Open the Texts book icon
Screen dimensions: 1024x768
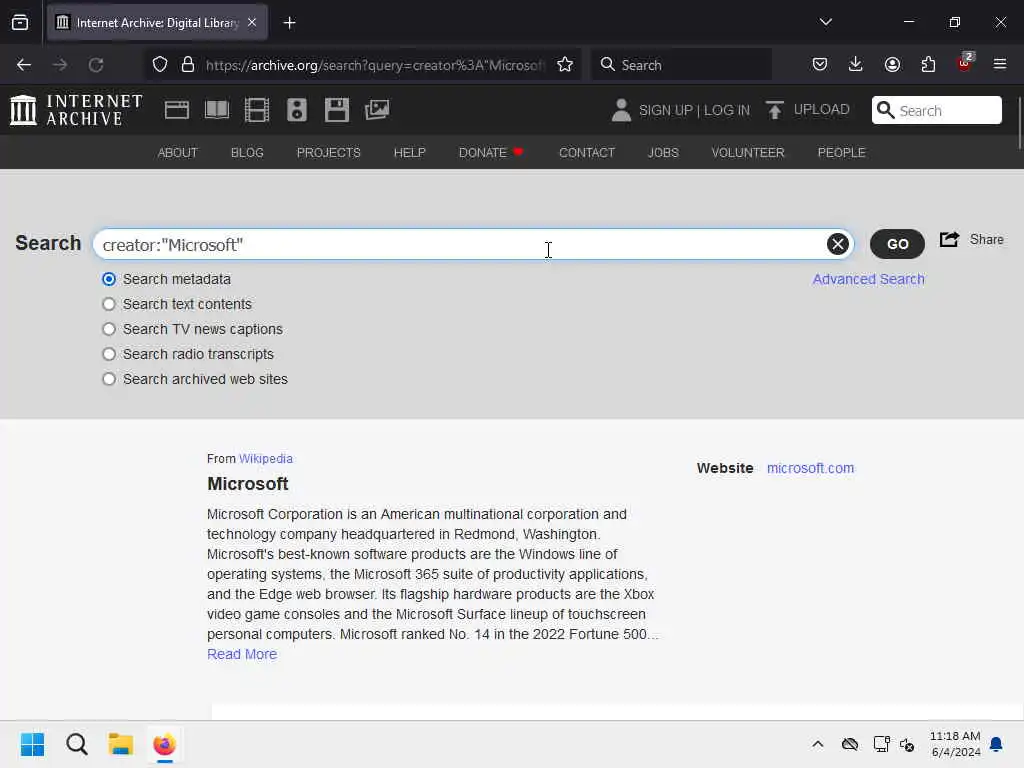(217, 110)
